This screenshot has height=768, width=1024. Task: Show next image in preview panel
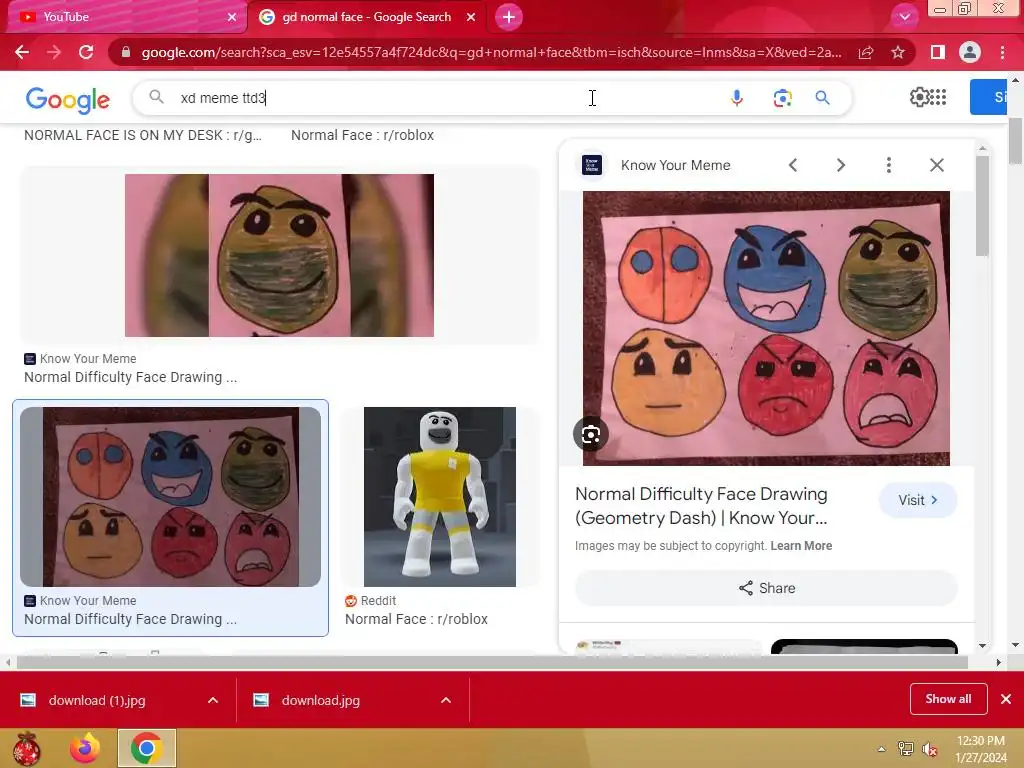(x=840, y=165)
